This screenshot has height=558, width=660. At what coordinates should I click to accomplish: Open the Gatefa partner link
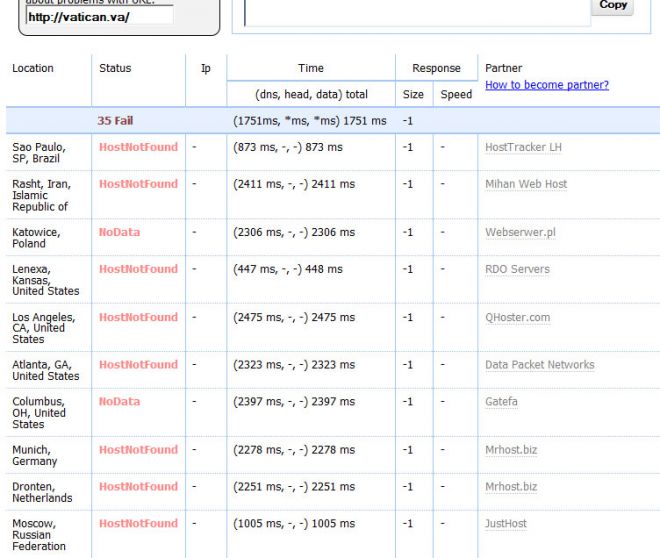[502, 402]
